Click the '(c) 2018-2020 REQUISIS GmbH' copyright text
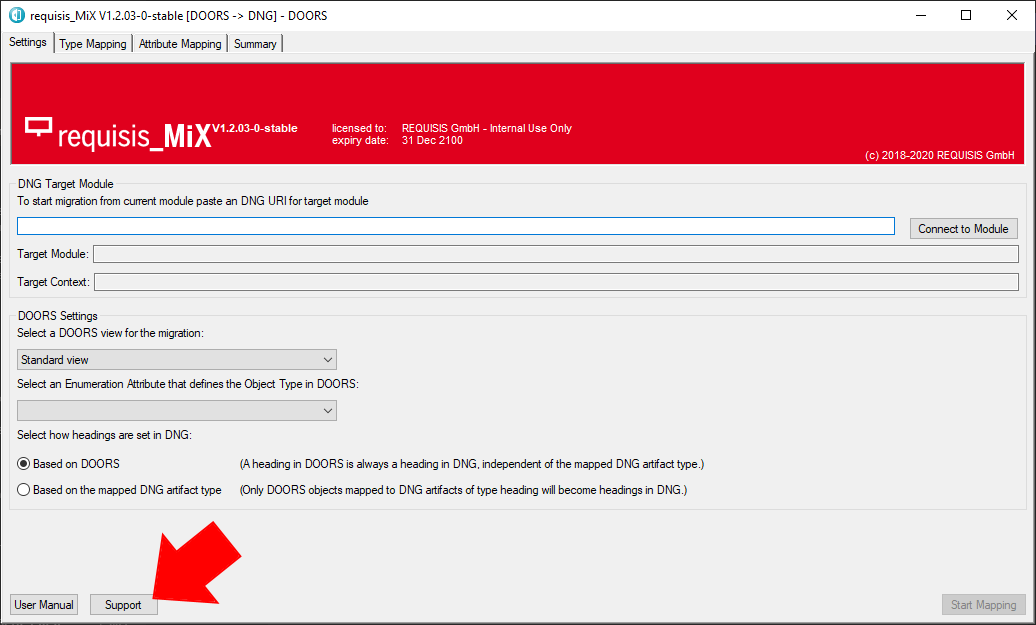This screenshot has height=625, width=1036. click(940, 155)
